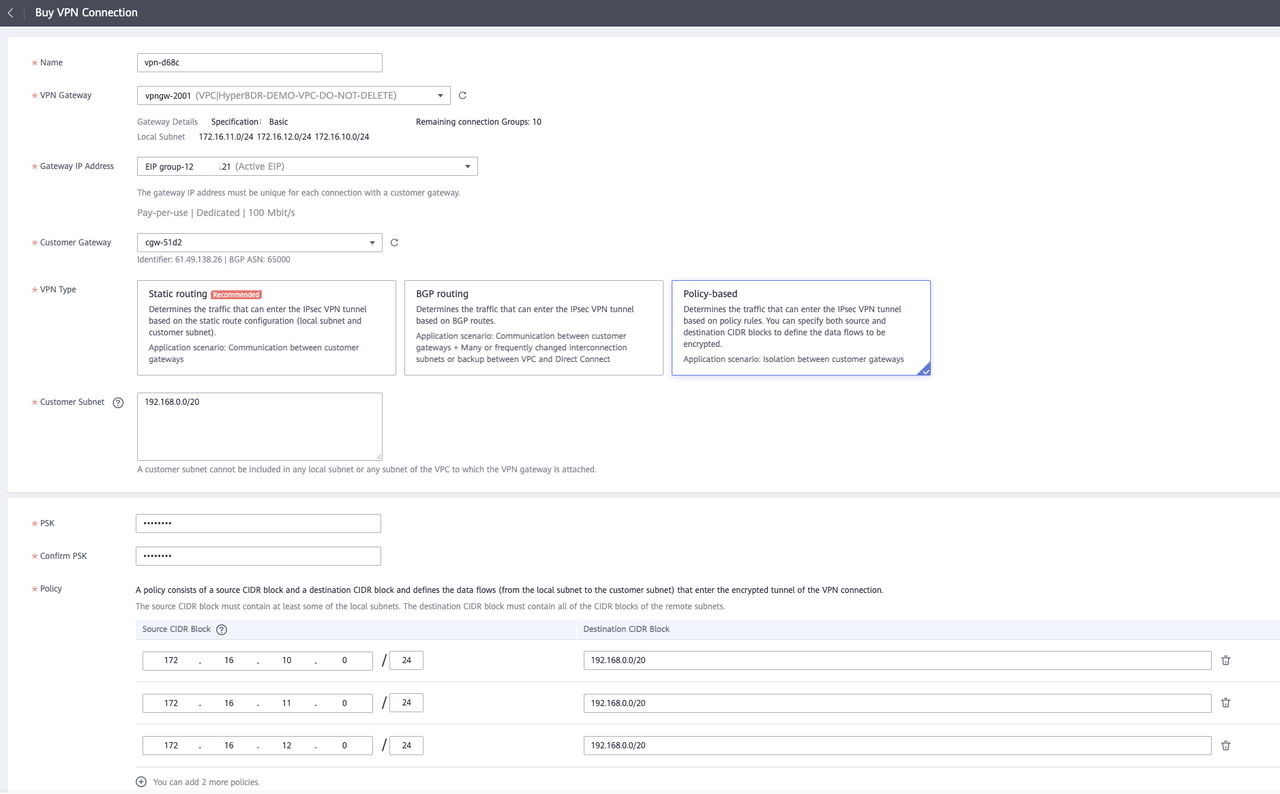
Task: Edit mask 24 of the 172.16.11.0 row
Action: tap(407, 703)
